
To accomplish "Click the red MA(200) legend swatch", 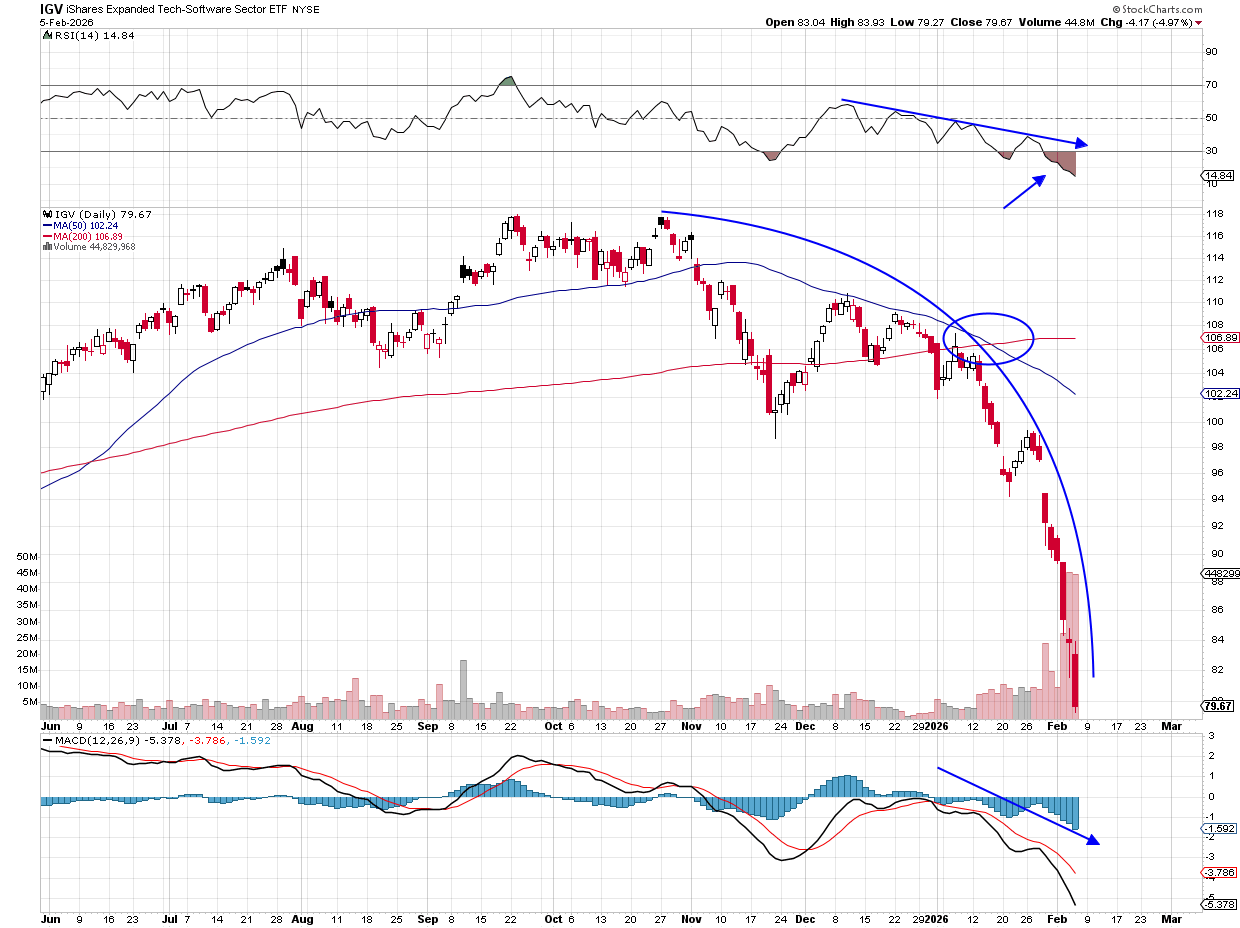I will (46, 236).
